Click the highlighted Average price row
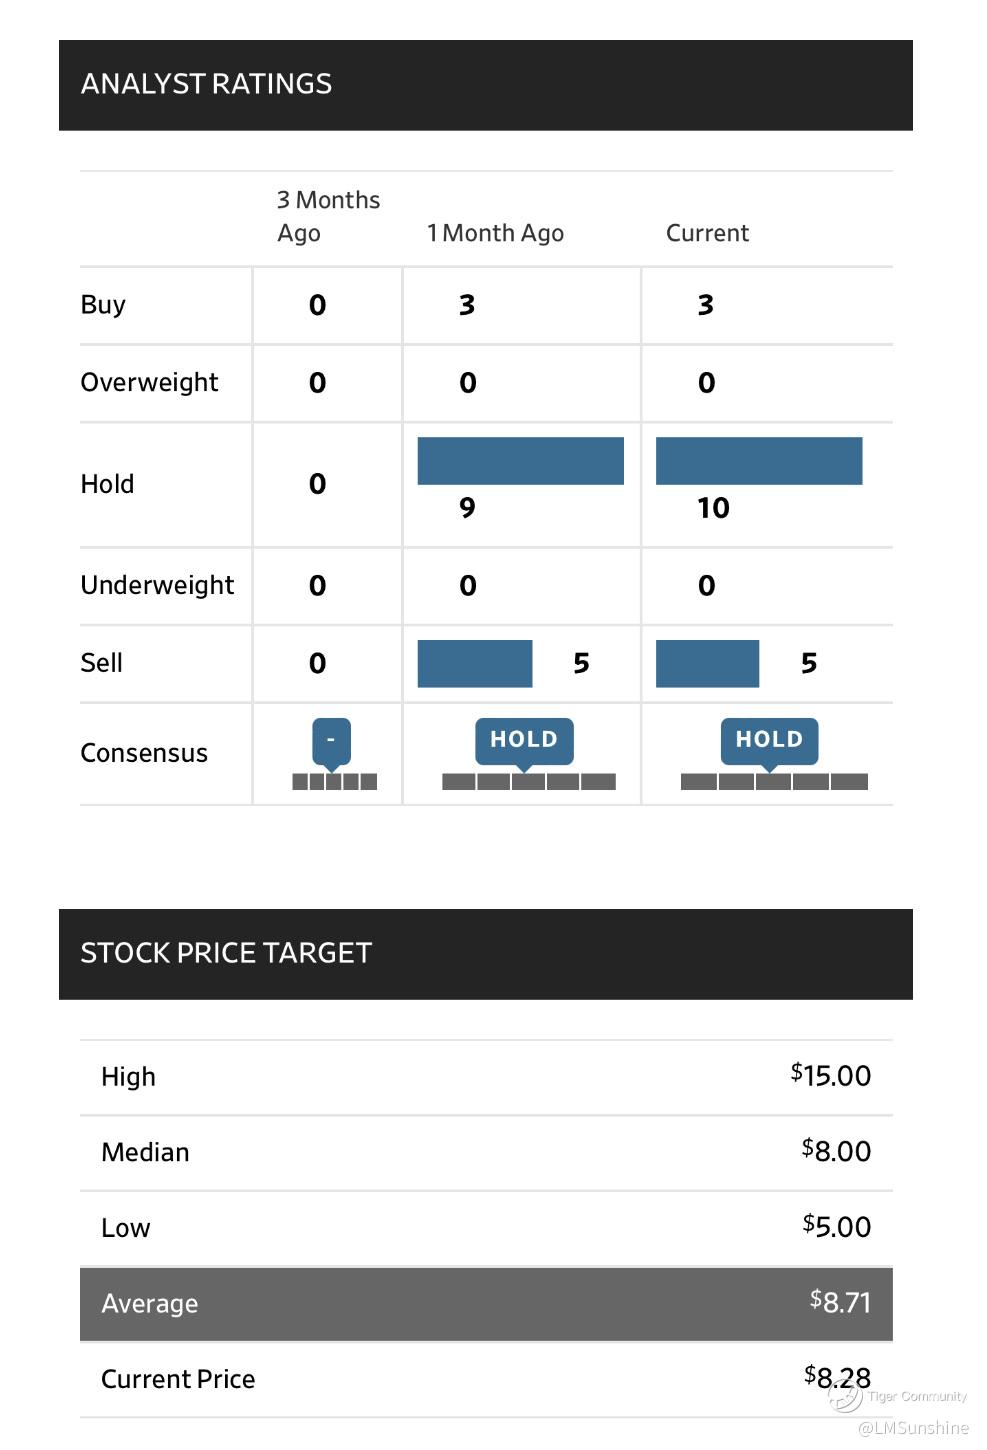 tap(486, 1304)
